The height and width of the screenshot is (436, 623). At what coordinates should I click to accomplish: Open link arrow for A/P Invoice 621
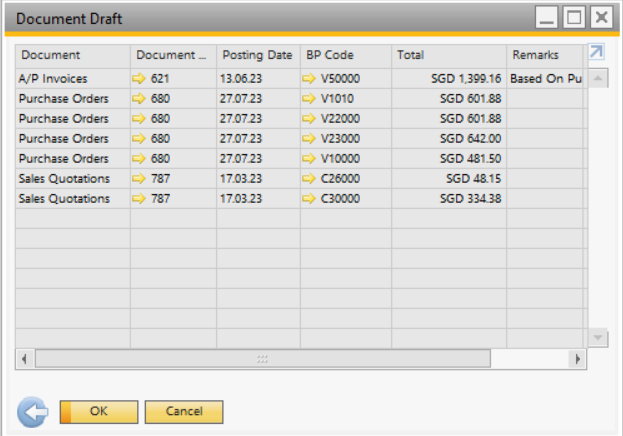[x=139, y=79]
